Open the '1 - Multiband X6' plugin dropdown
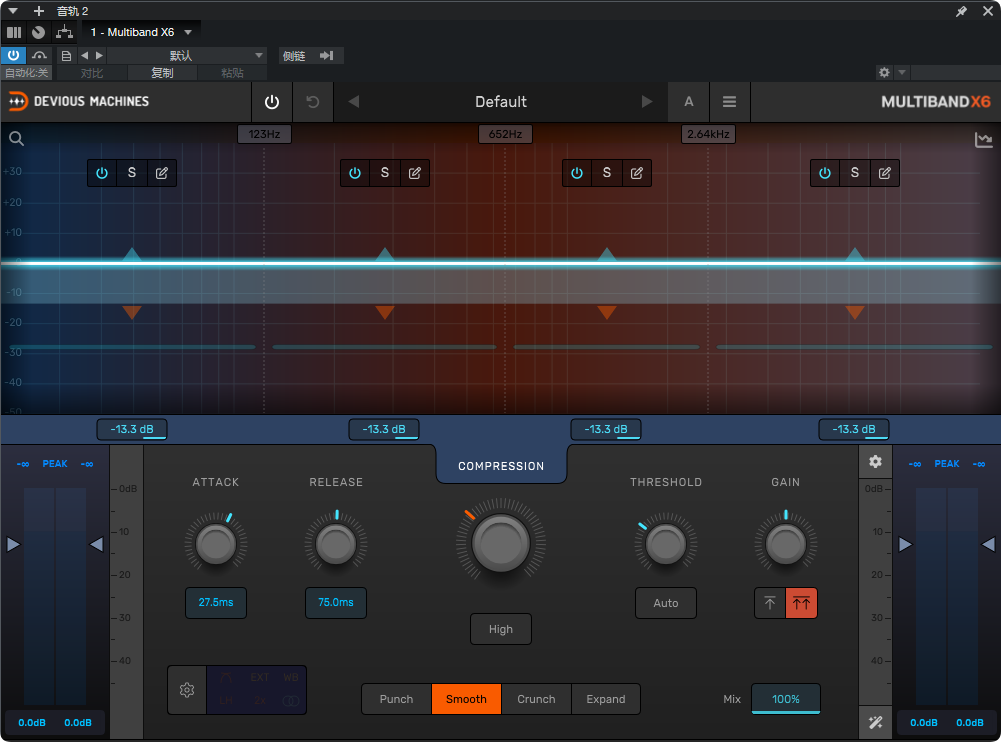The width and height of the screenshot is (1001, 742). [x=141, y=32]
